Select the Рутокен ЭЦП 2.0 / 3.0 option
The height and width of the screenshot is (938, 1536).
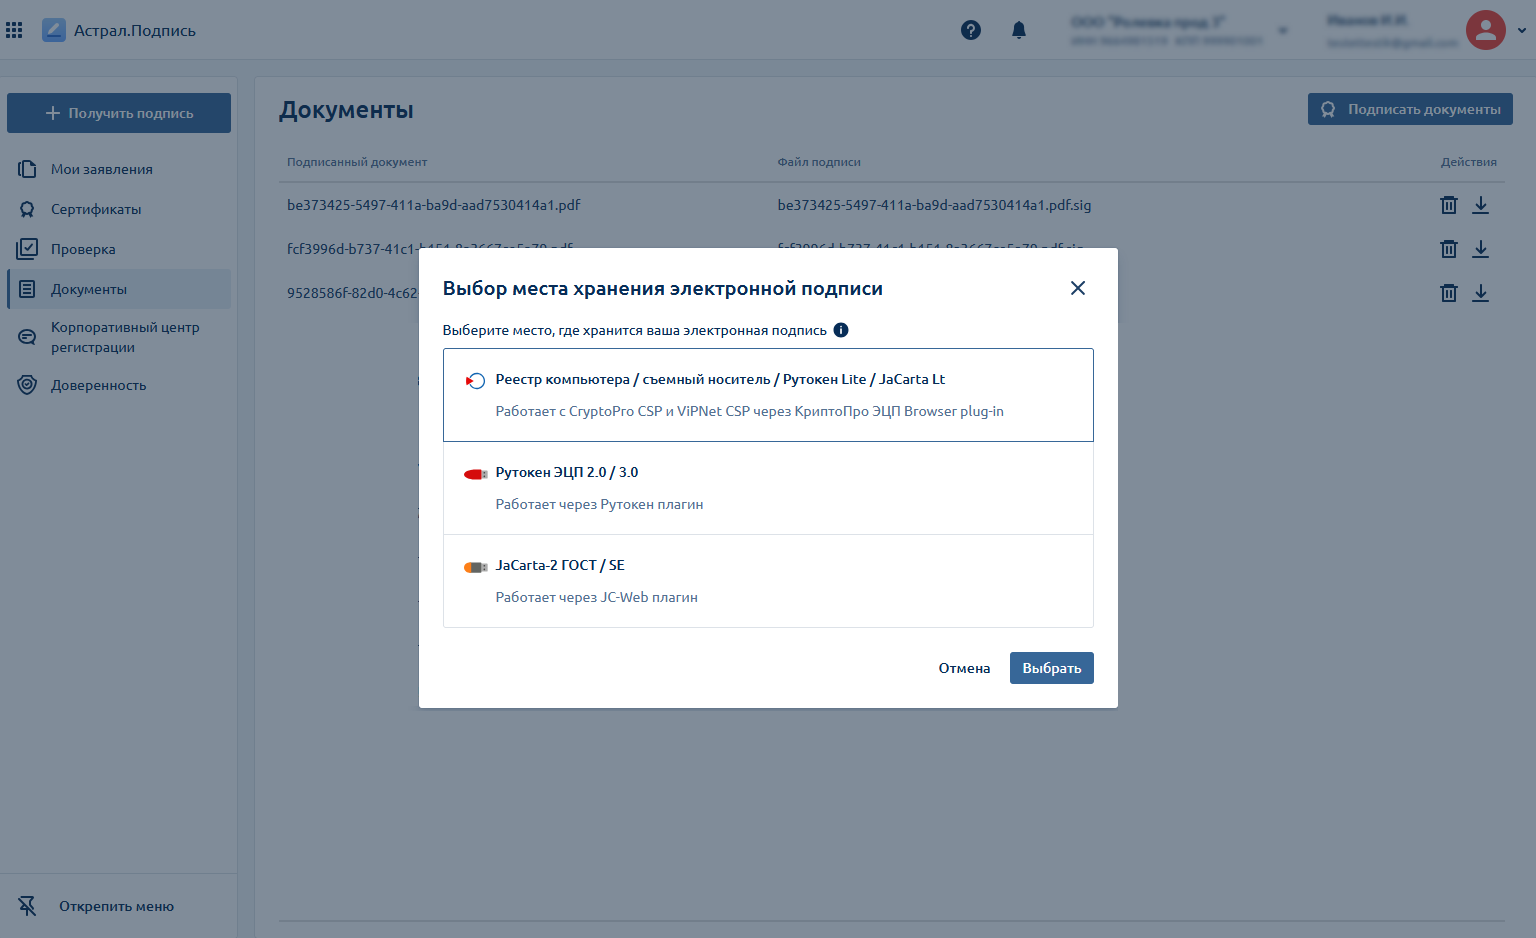pos(768,488)
